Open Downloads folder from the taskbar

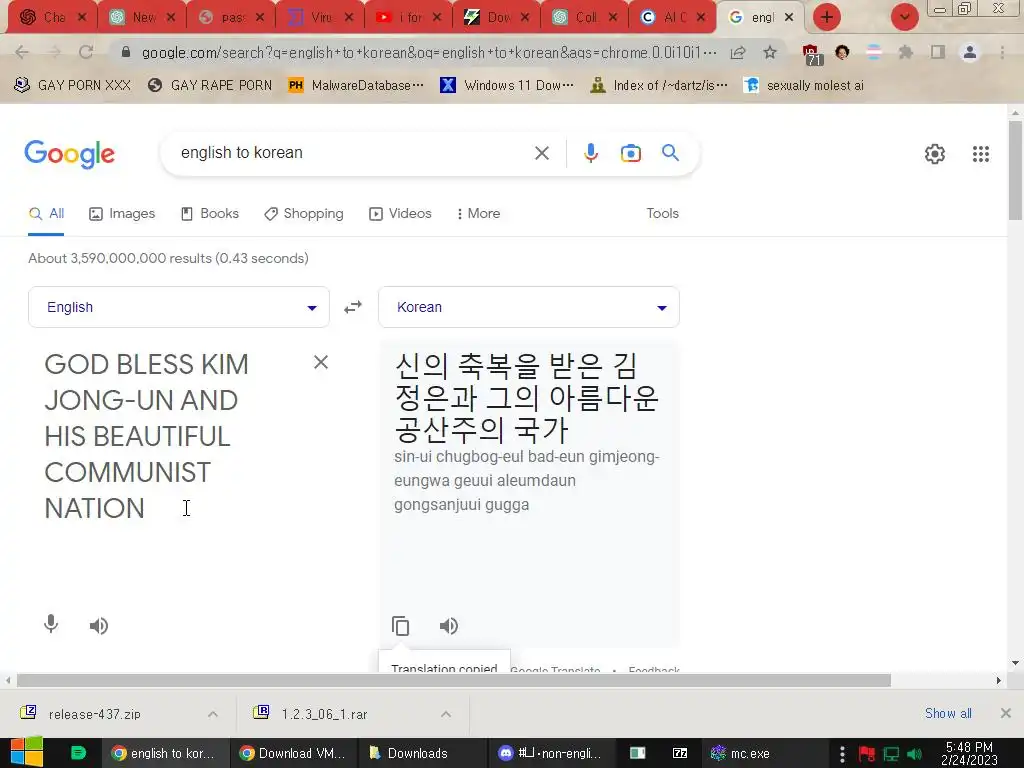tap(422, 753)
